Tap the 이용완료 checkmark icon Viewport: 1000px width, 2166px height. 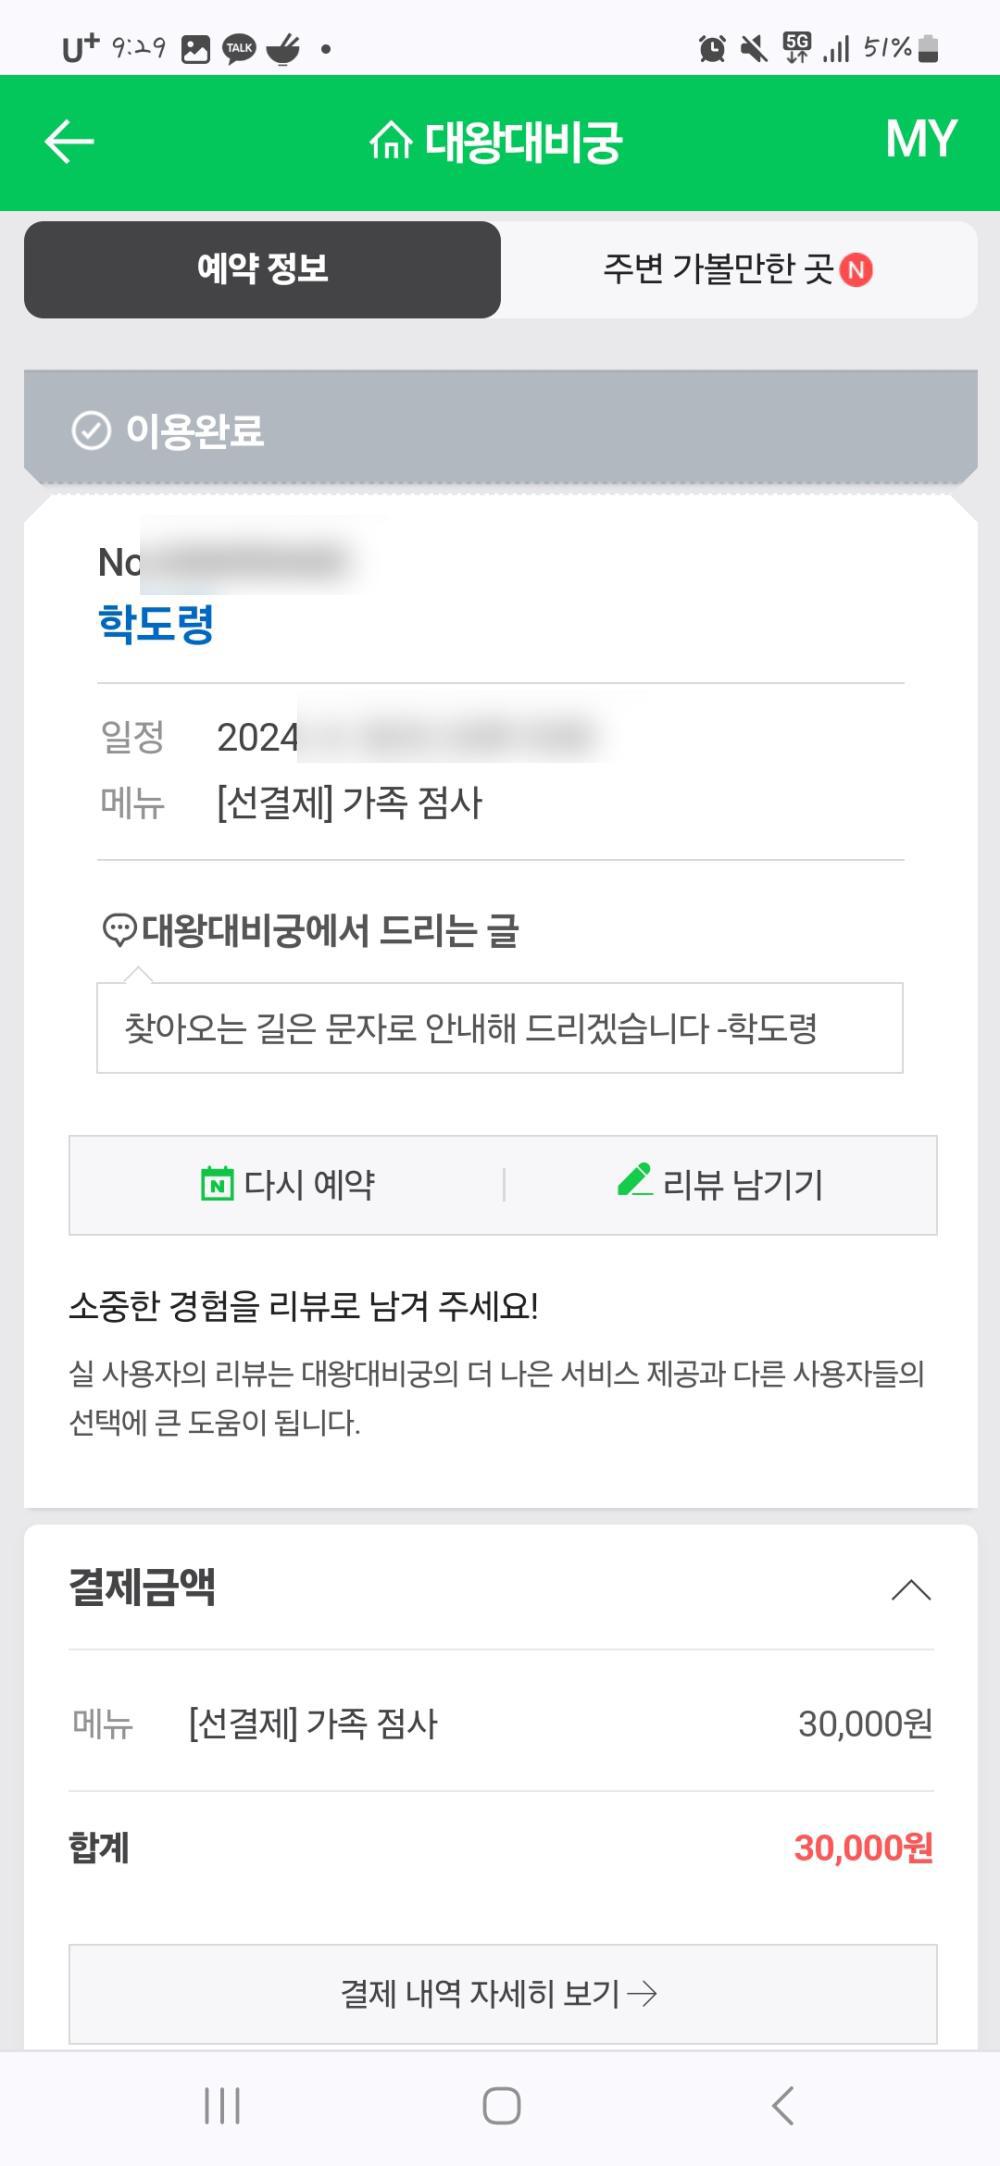tap(91, 431)
